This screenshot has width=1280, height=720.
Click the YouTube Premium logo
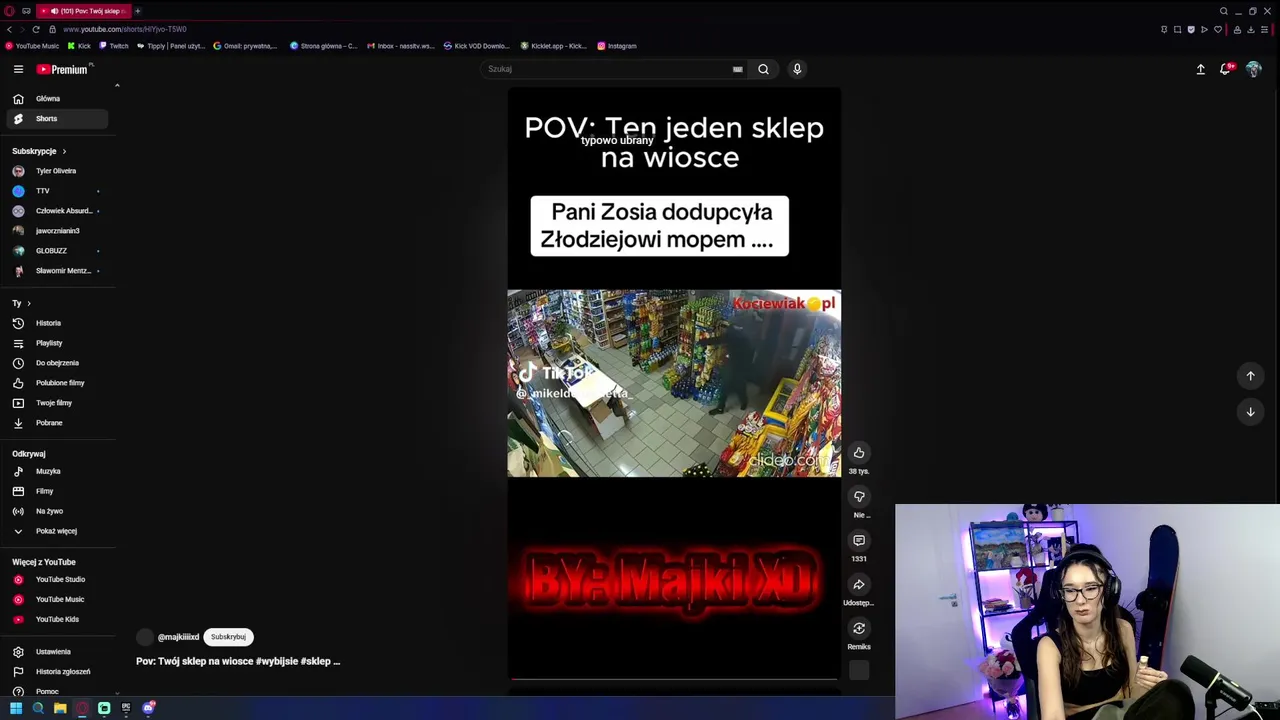(x=63, y=69)
